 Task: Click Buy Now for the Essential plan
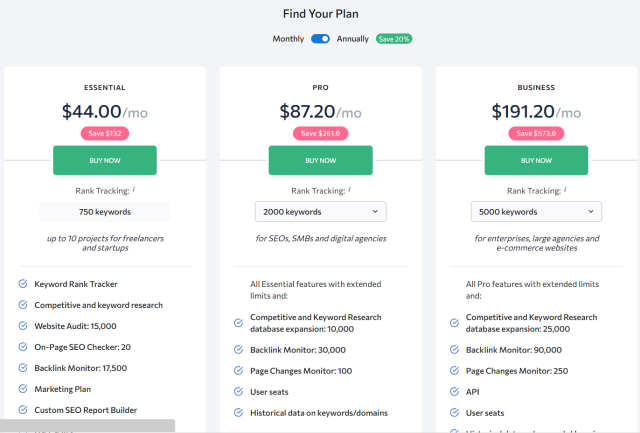[105, 160]
